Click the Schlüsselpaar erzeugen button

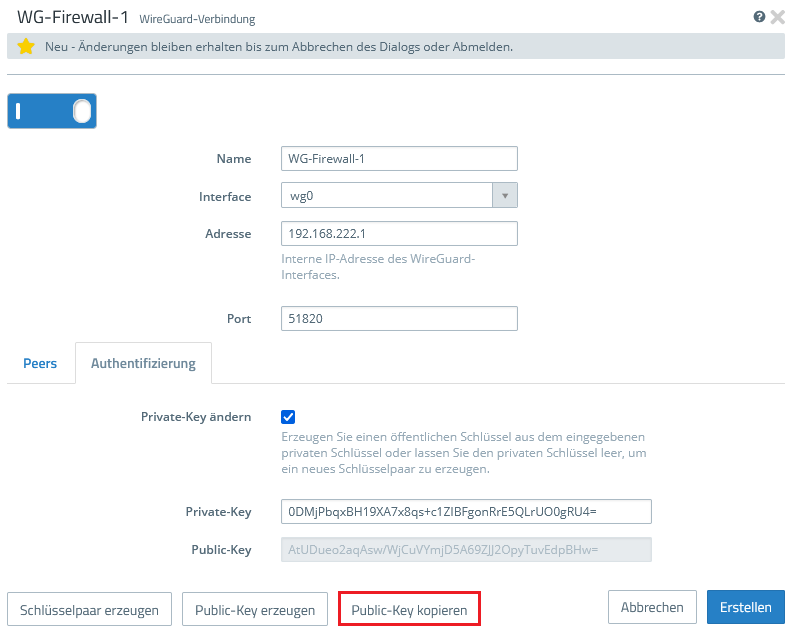tap(90, 608)
